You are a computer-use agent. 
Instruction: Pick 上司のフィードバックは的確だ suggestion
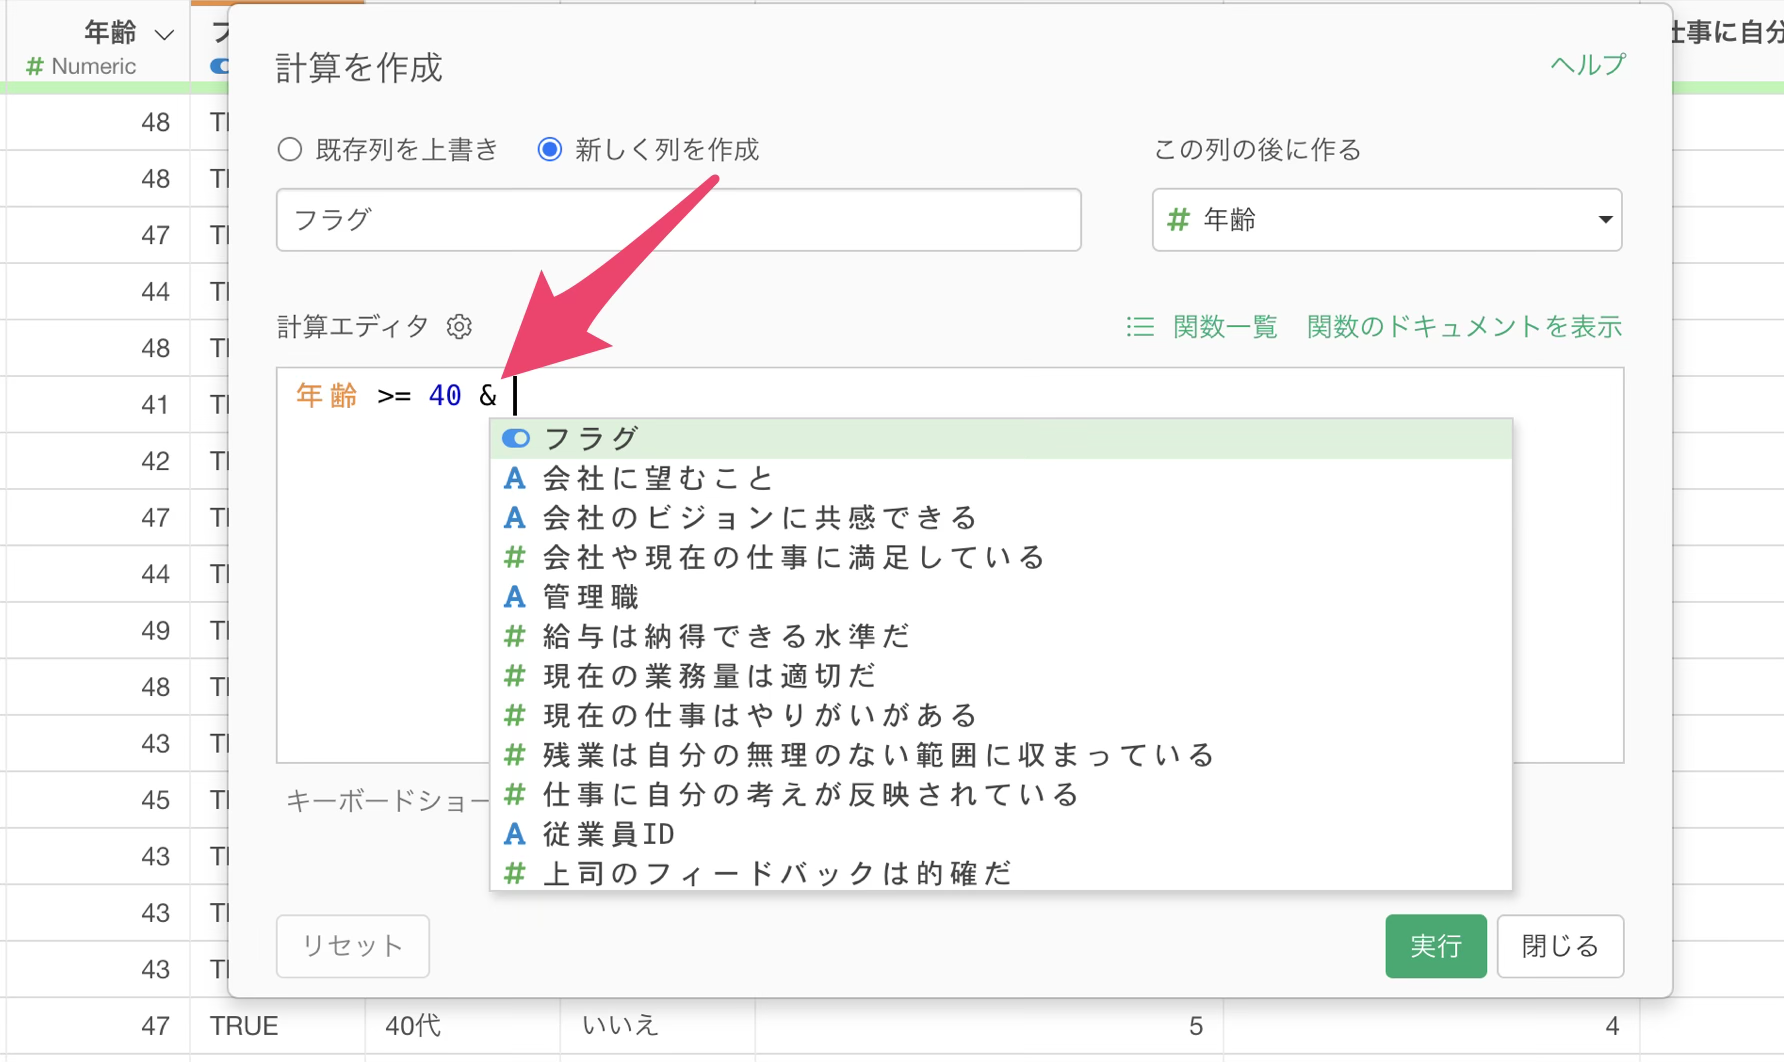pyautogui.click(x=776, y=873)
